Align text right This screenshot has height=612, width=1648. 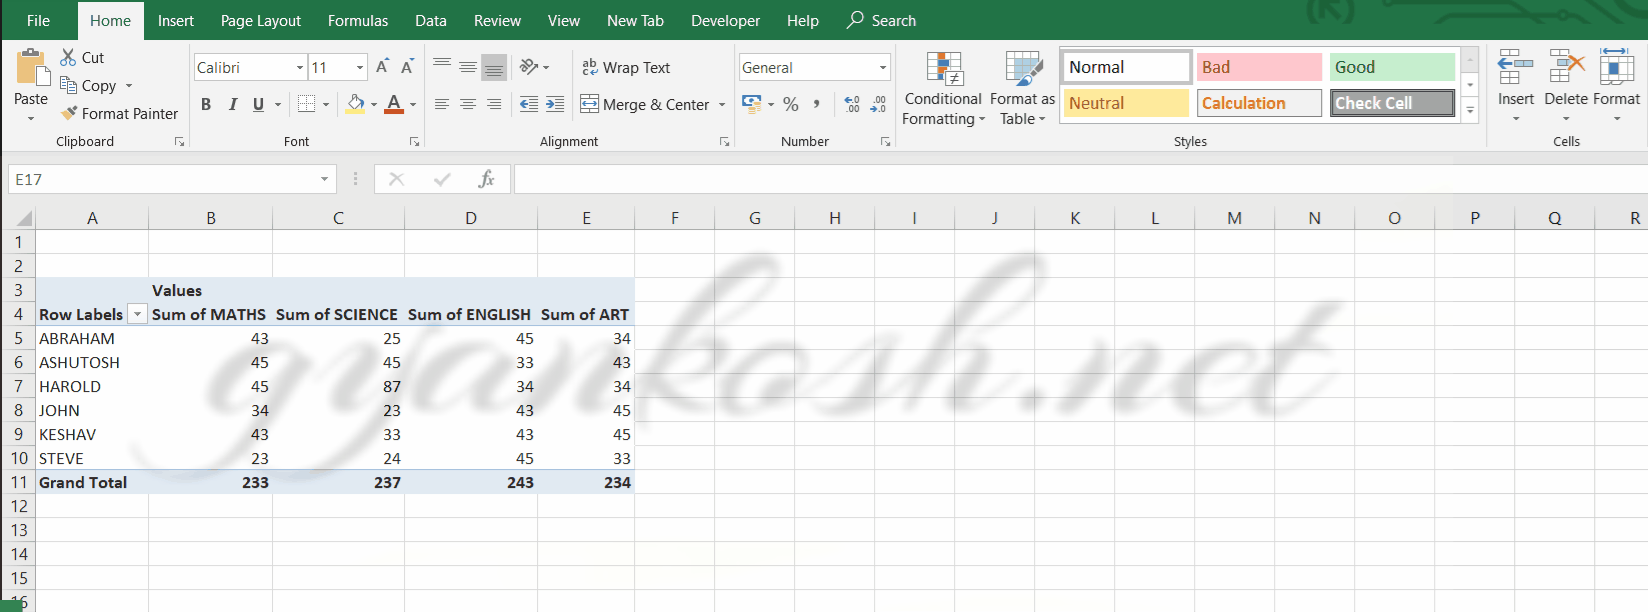pos(494,104)
